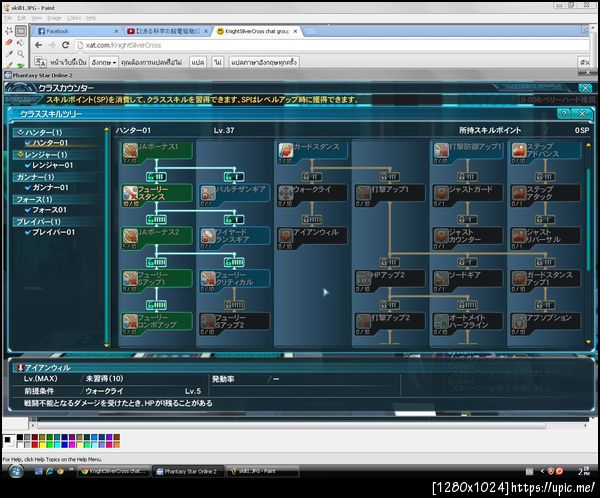This screenshot has width=600, height=498.
Task: Click the ガードスタンス skill icon
Action: [286, 150]
